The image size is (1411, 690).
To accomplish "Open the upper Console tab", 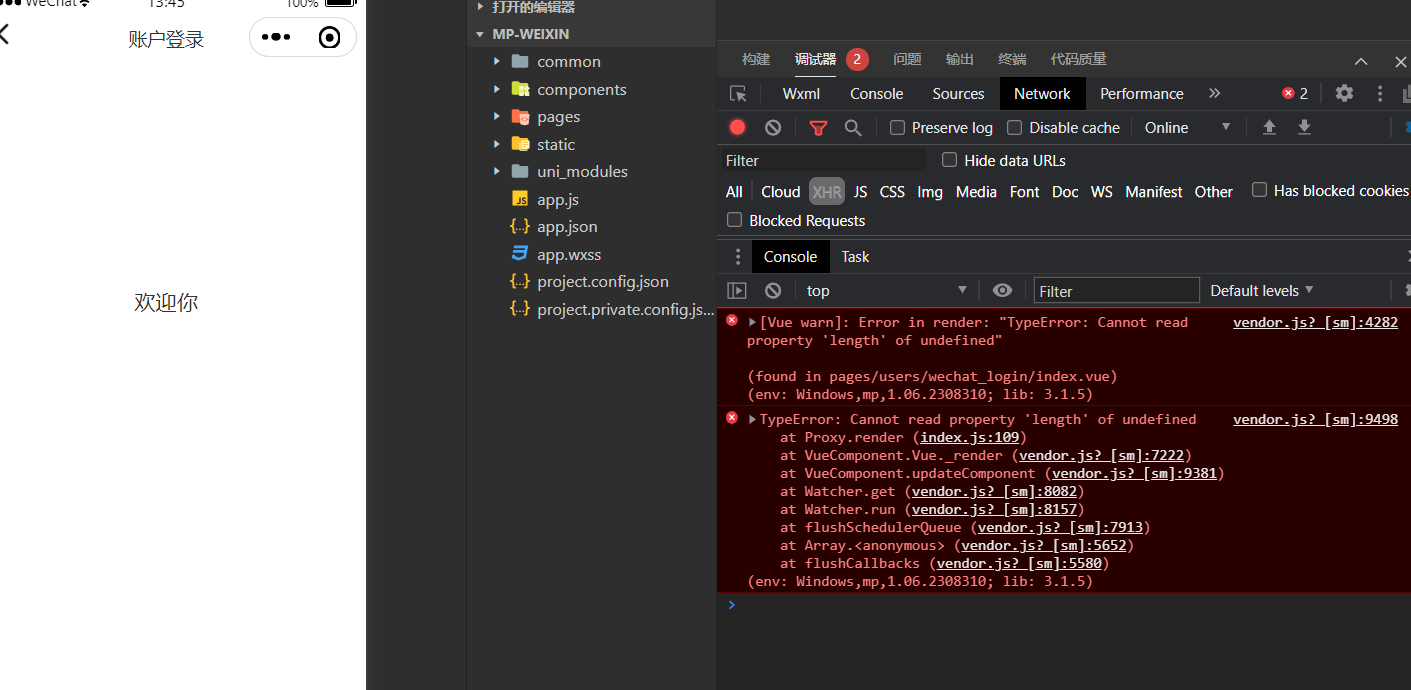I will (x=877, y=93).
